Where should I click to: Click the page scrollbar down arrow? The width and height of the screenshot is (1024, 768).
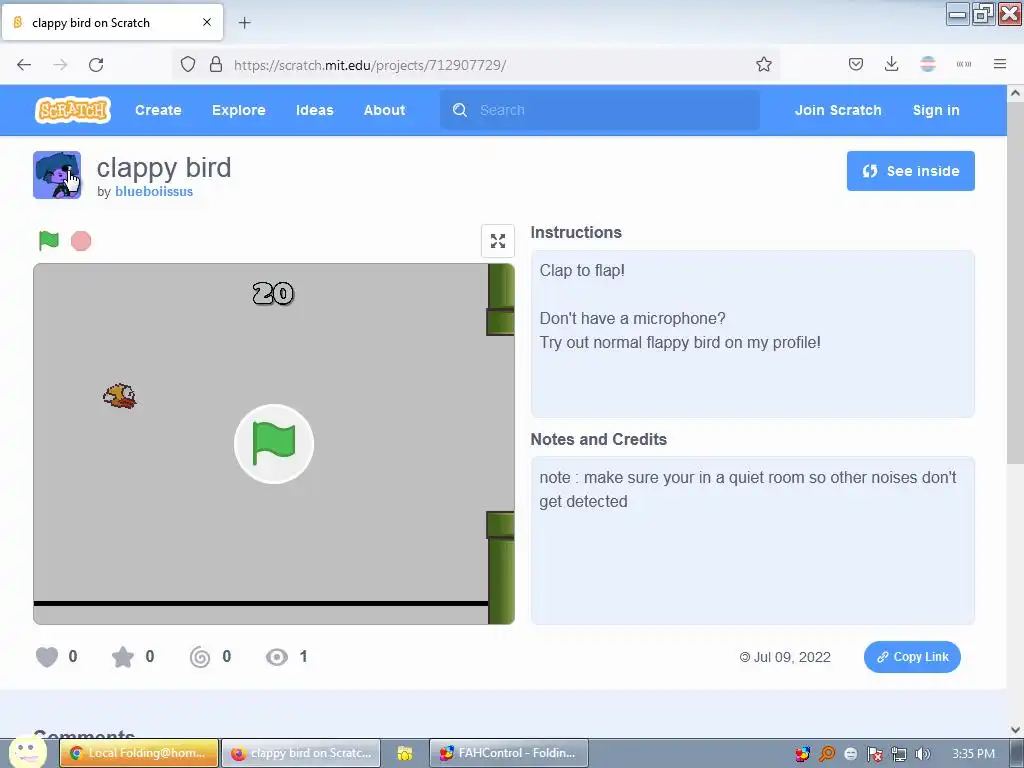click(1015, 729)
